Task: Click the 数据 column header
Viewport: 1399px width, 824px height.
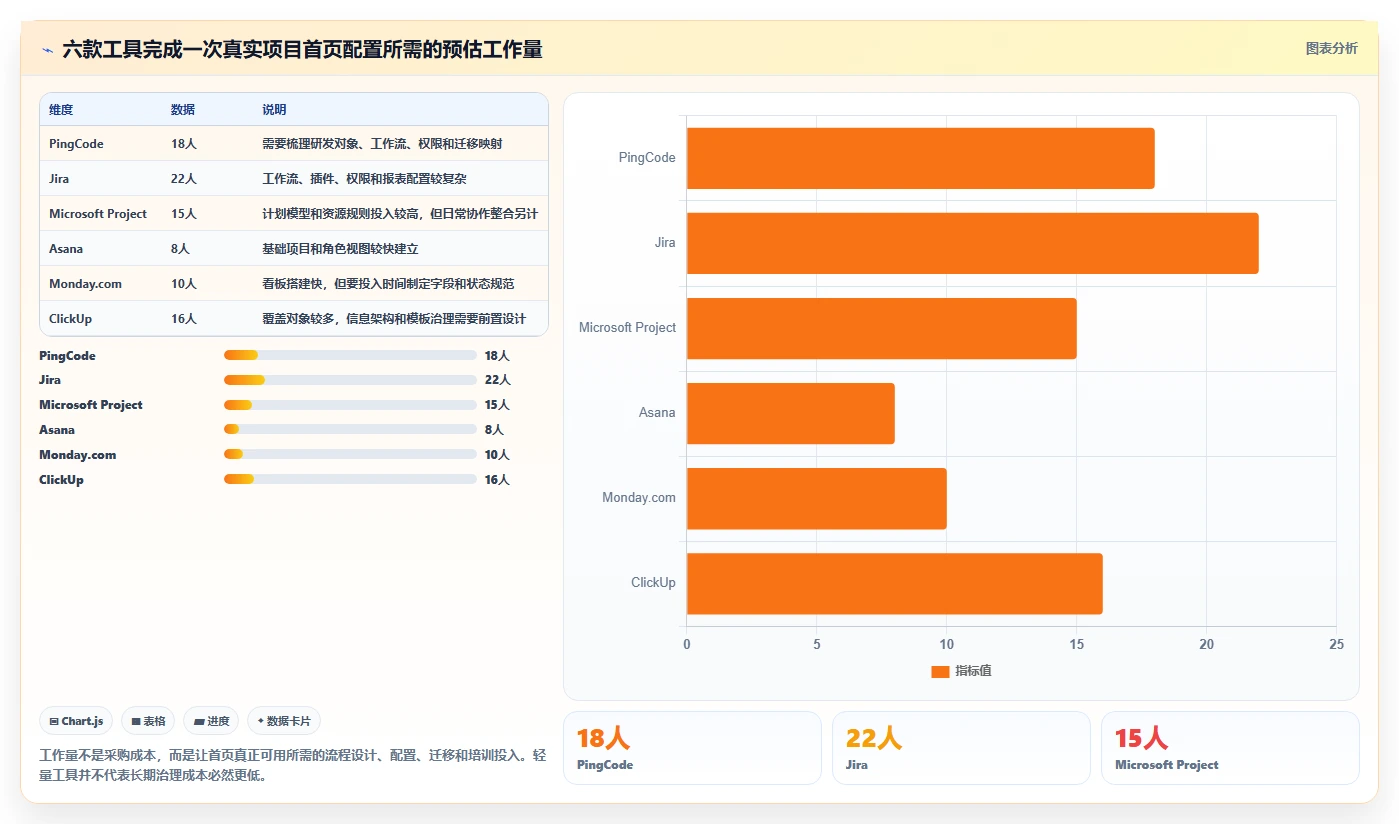Action: [x=183, y=110]
